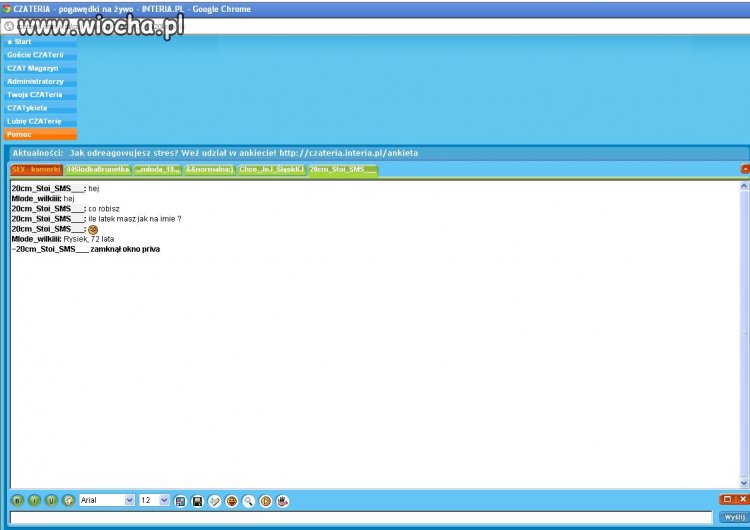Click the orange maximize chat window button
750x530 pixels.
click(x=727, y=499)
